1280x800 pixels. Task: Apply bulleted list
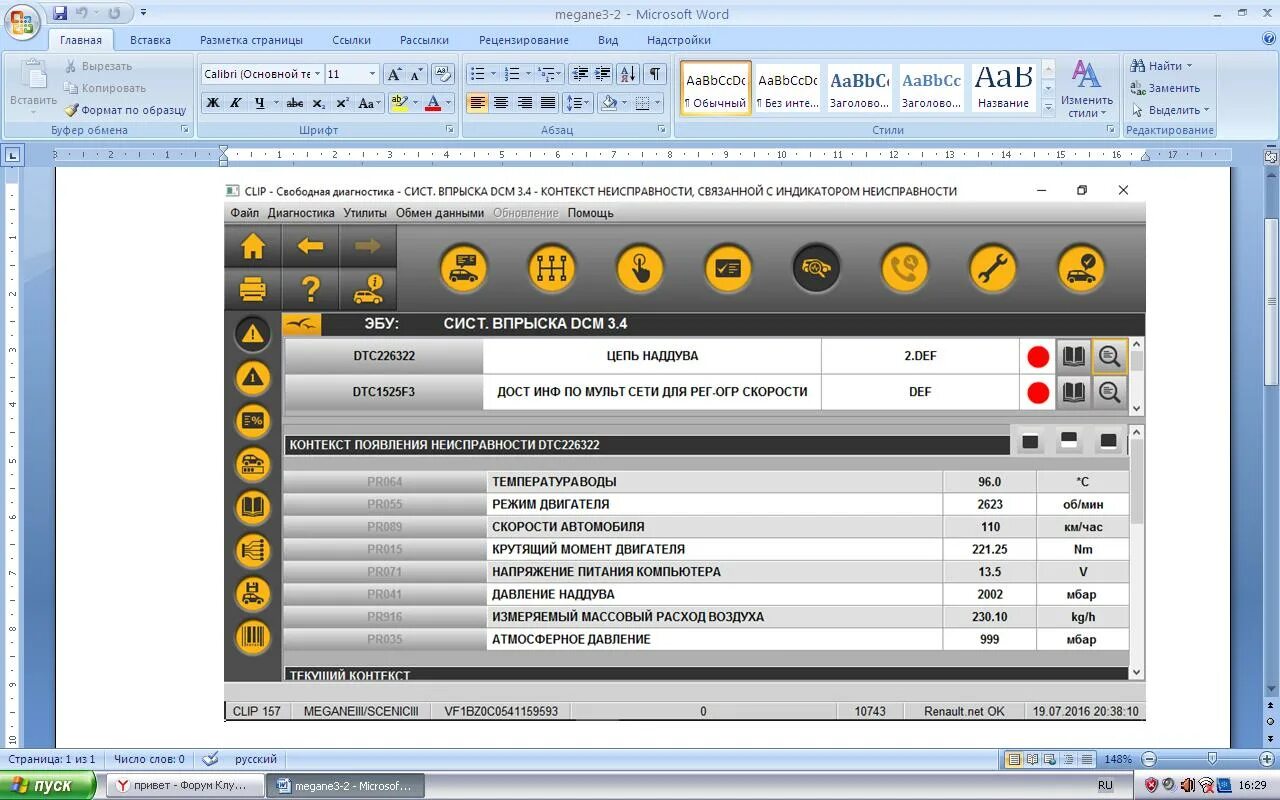click(477, 74)
